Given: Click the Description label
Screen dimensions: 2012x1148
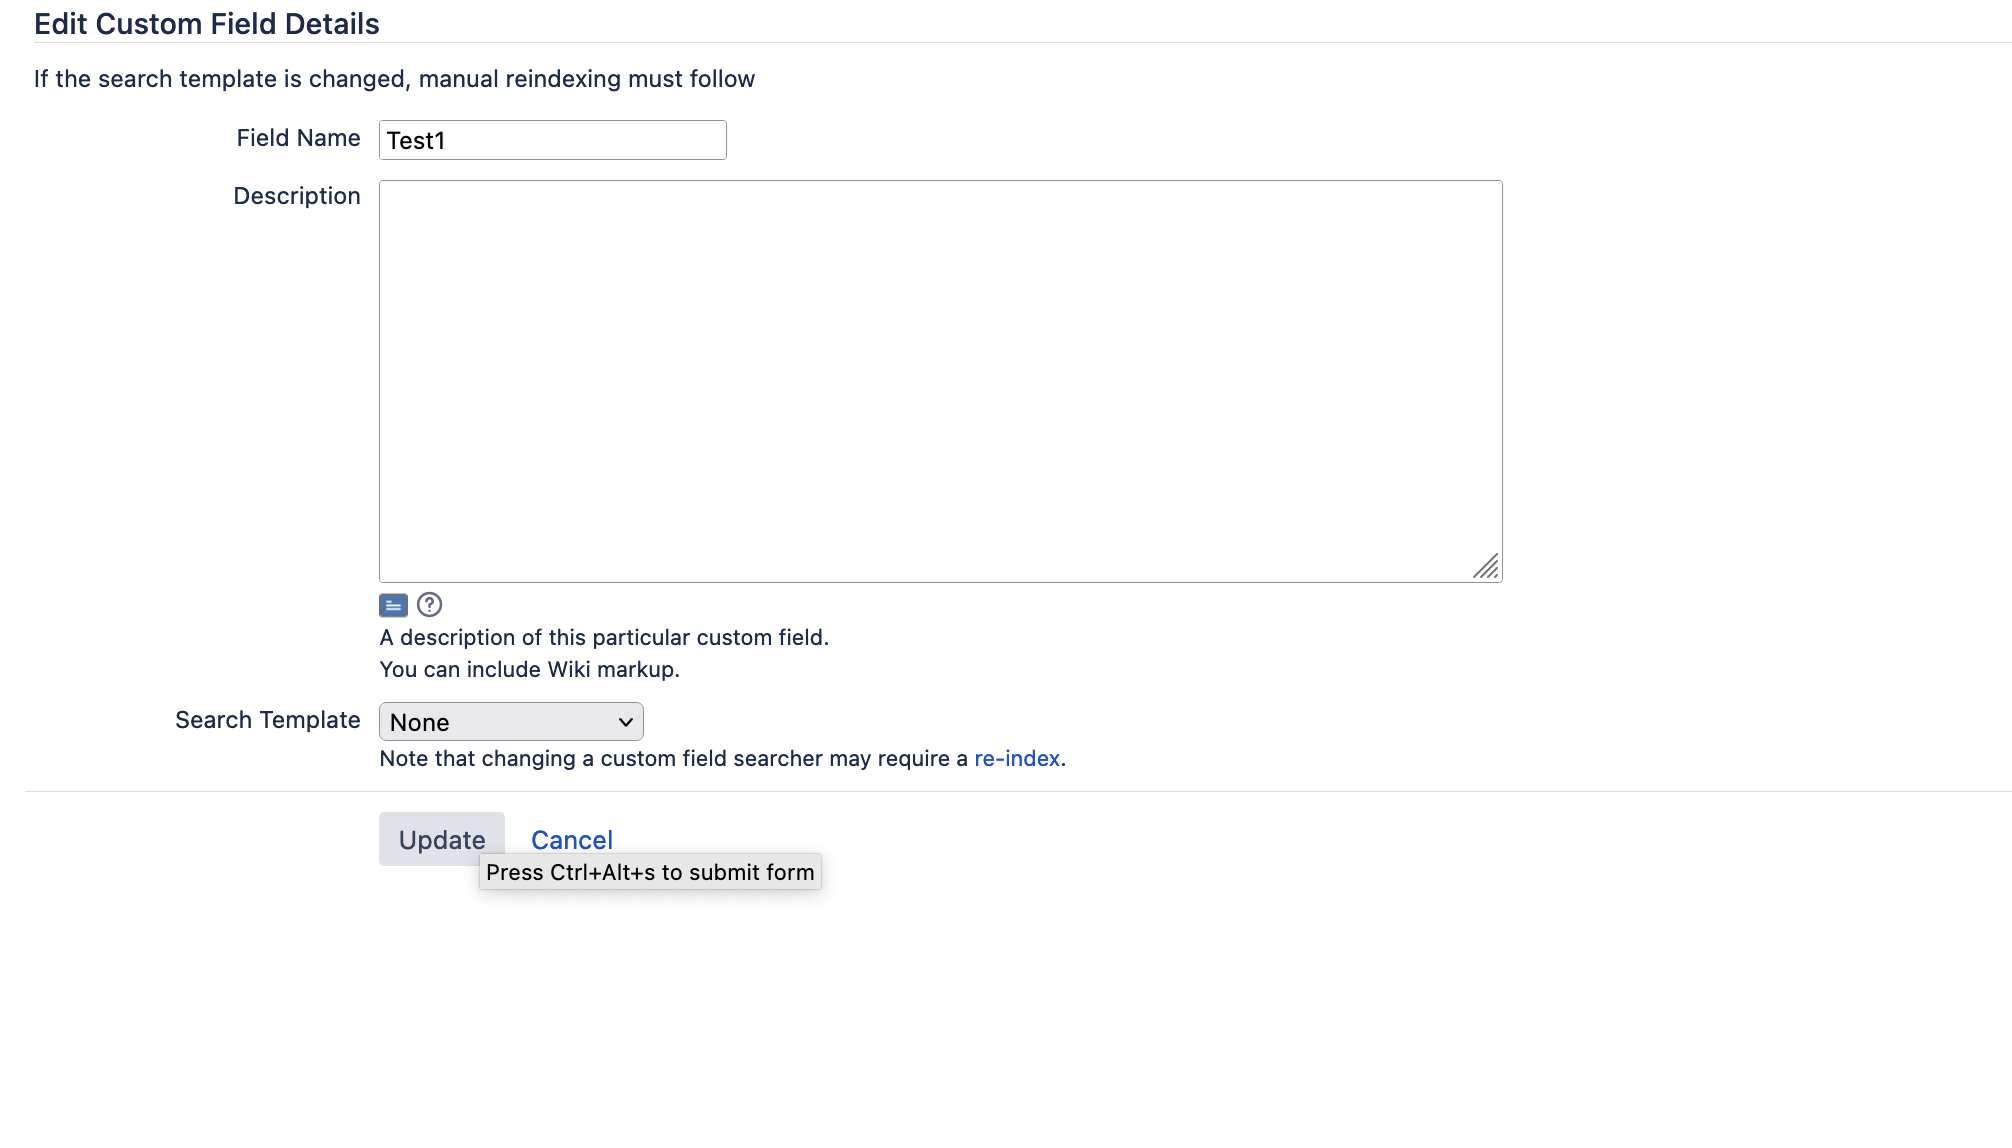Looking at the screenshot, I should (x=296, y=196).
